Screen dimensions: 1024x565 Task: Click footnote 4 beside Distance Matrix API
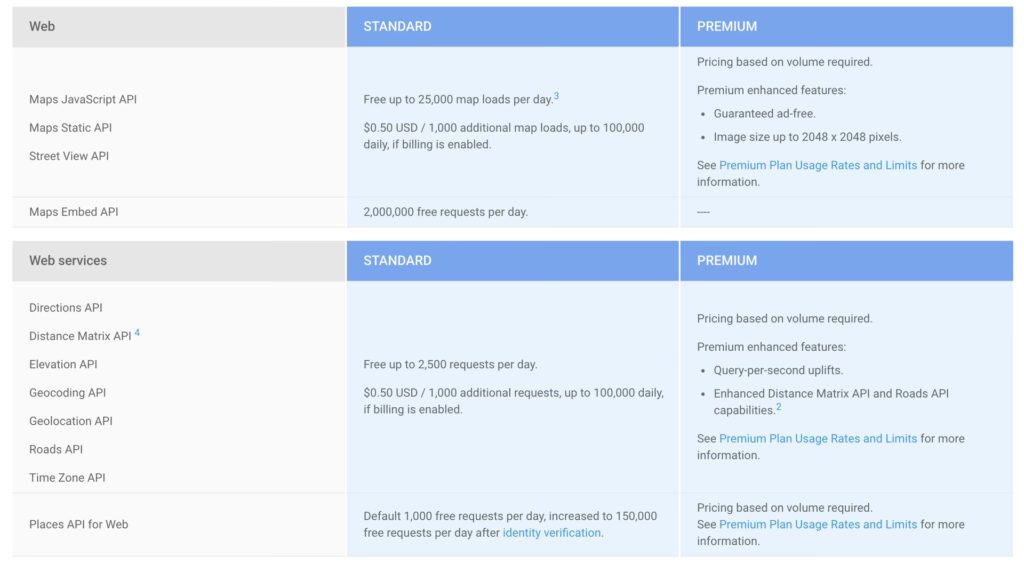137,333
